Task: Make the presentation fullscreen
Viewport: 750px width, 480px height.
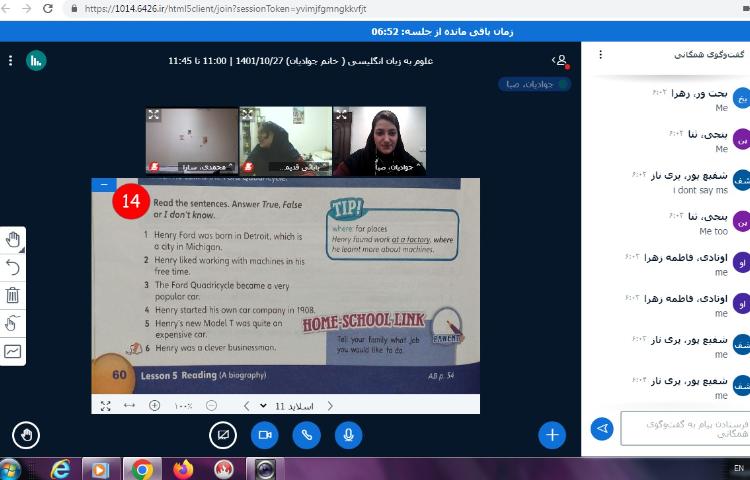Action: (106, 406)
